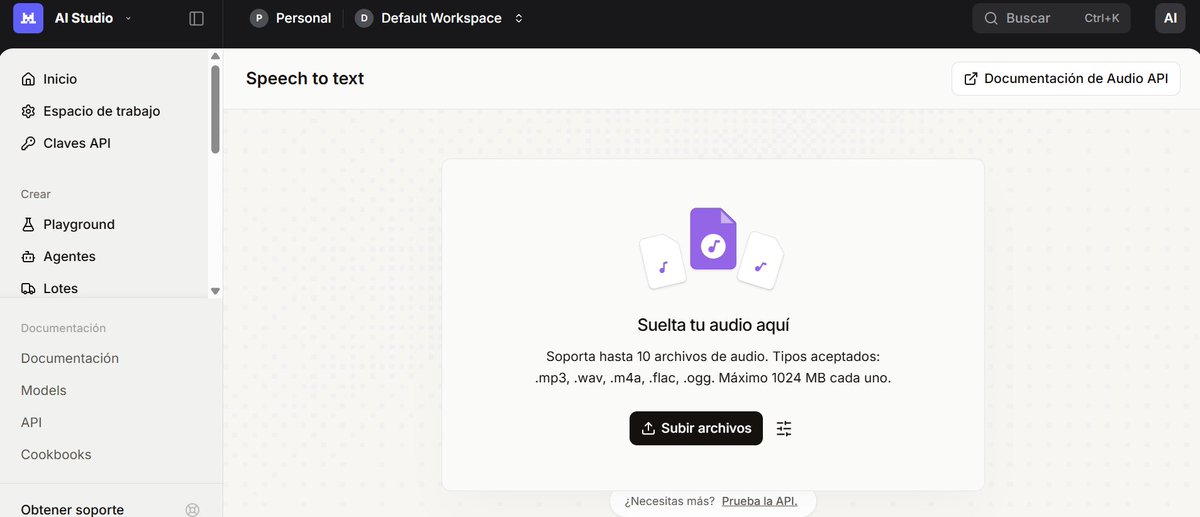Open the AI user avatar menu

click(1170, 18)
